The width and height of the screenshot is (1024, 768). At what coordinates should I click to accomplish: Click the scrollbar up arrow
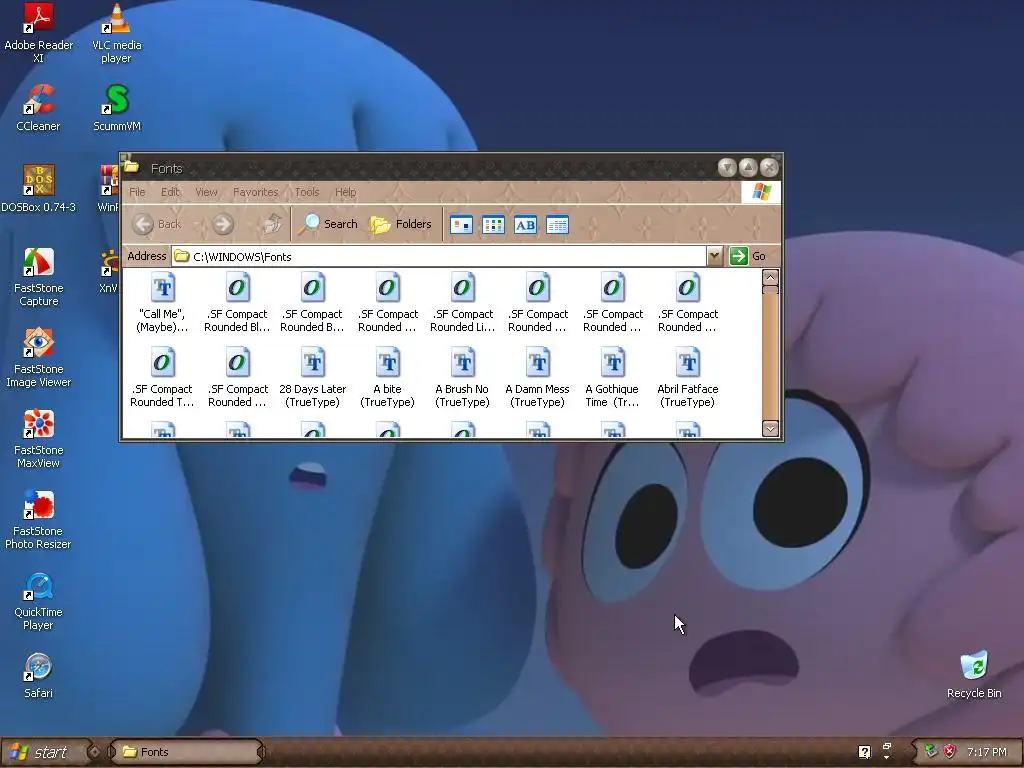[x=771, y=277]
